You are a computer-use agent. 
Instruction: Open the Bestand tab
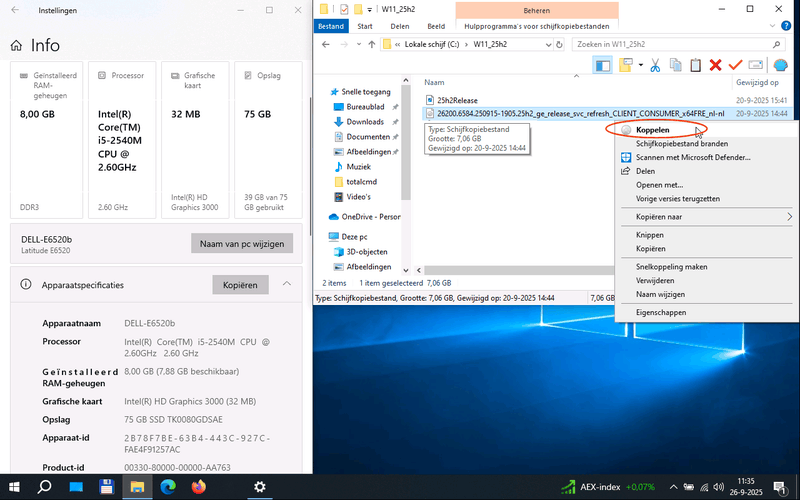coord(331,27)
